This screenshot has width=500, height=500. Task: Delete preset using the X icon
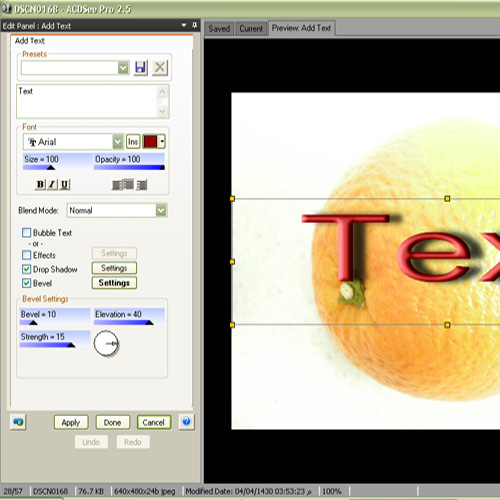point(160,68)
